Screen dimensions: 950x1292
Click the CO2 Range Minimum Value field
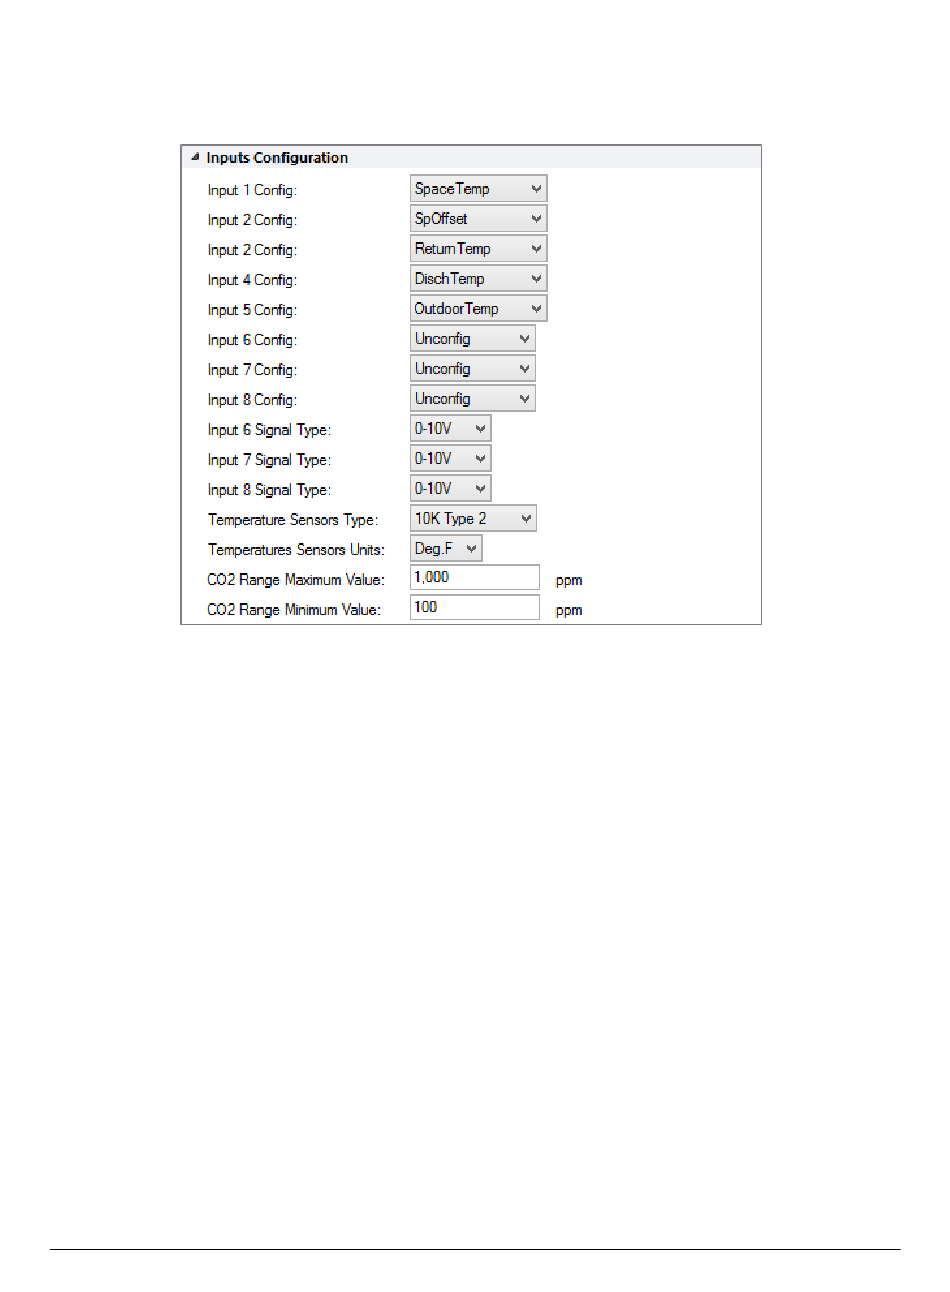coord(475,608)
